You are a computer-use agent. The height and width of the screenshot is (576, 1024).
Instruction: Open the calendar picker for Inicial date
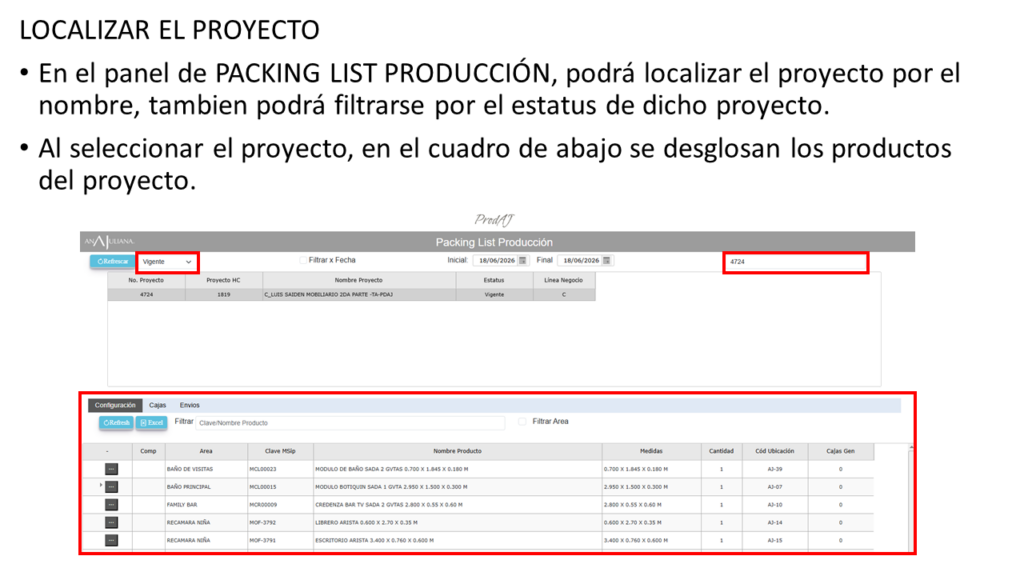[x=522, y=261]
